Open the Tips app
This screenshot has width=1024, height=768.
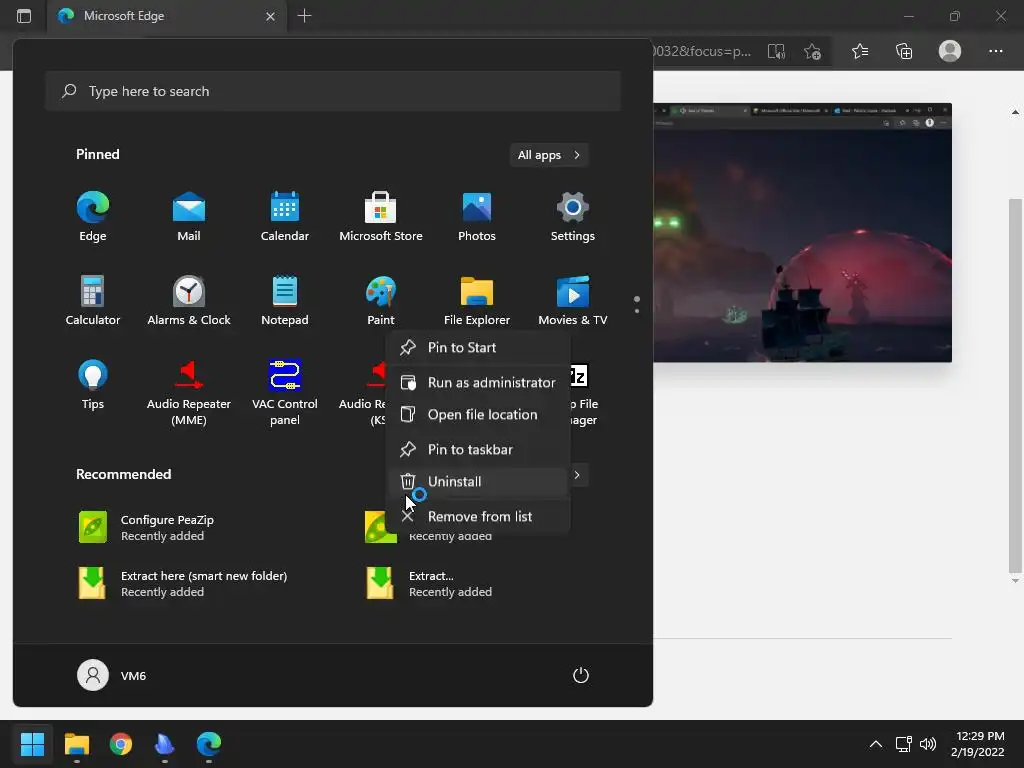click(x=93, y=385)
